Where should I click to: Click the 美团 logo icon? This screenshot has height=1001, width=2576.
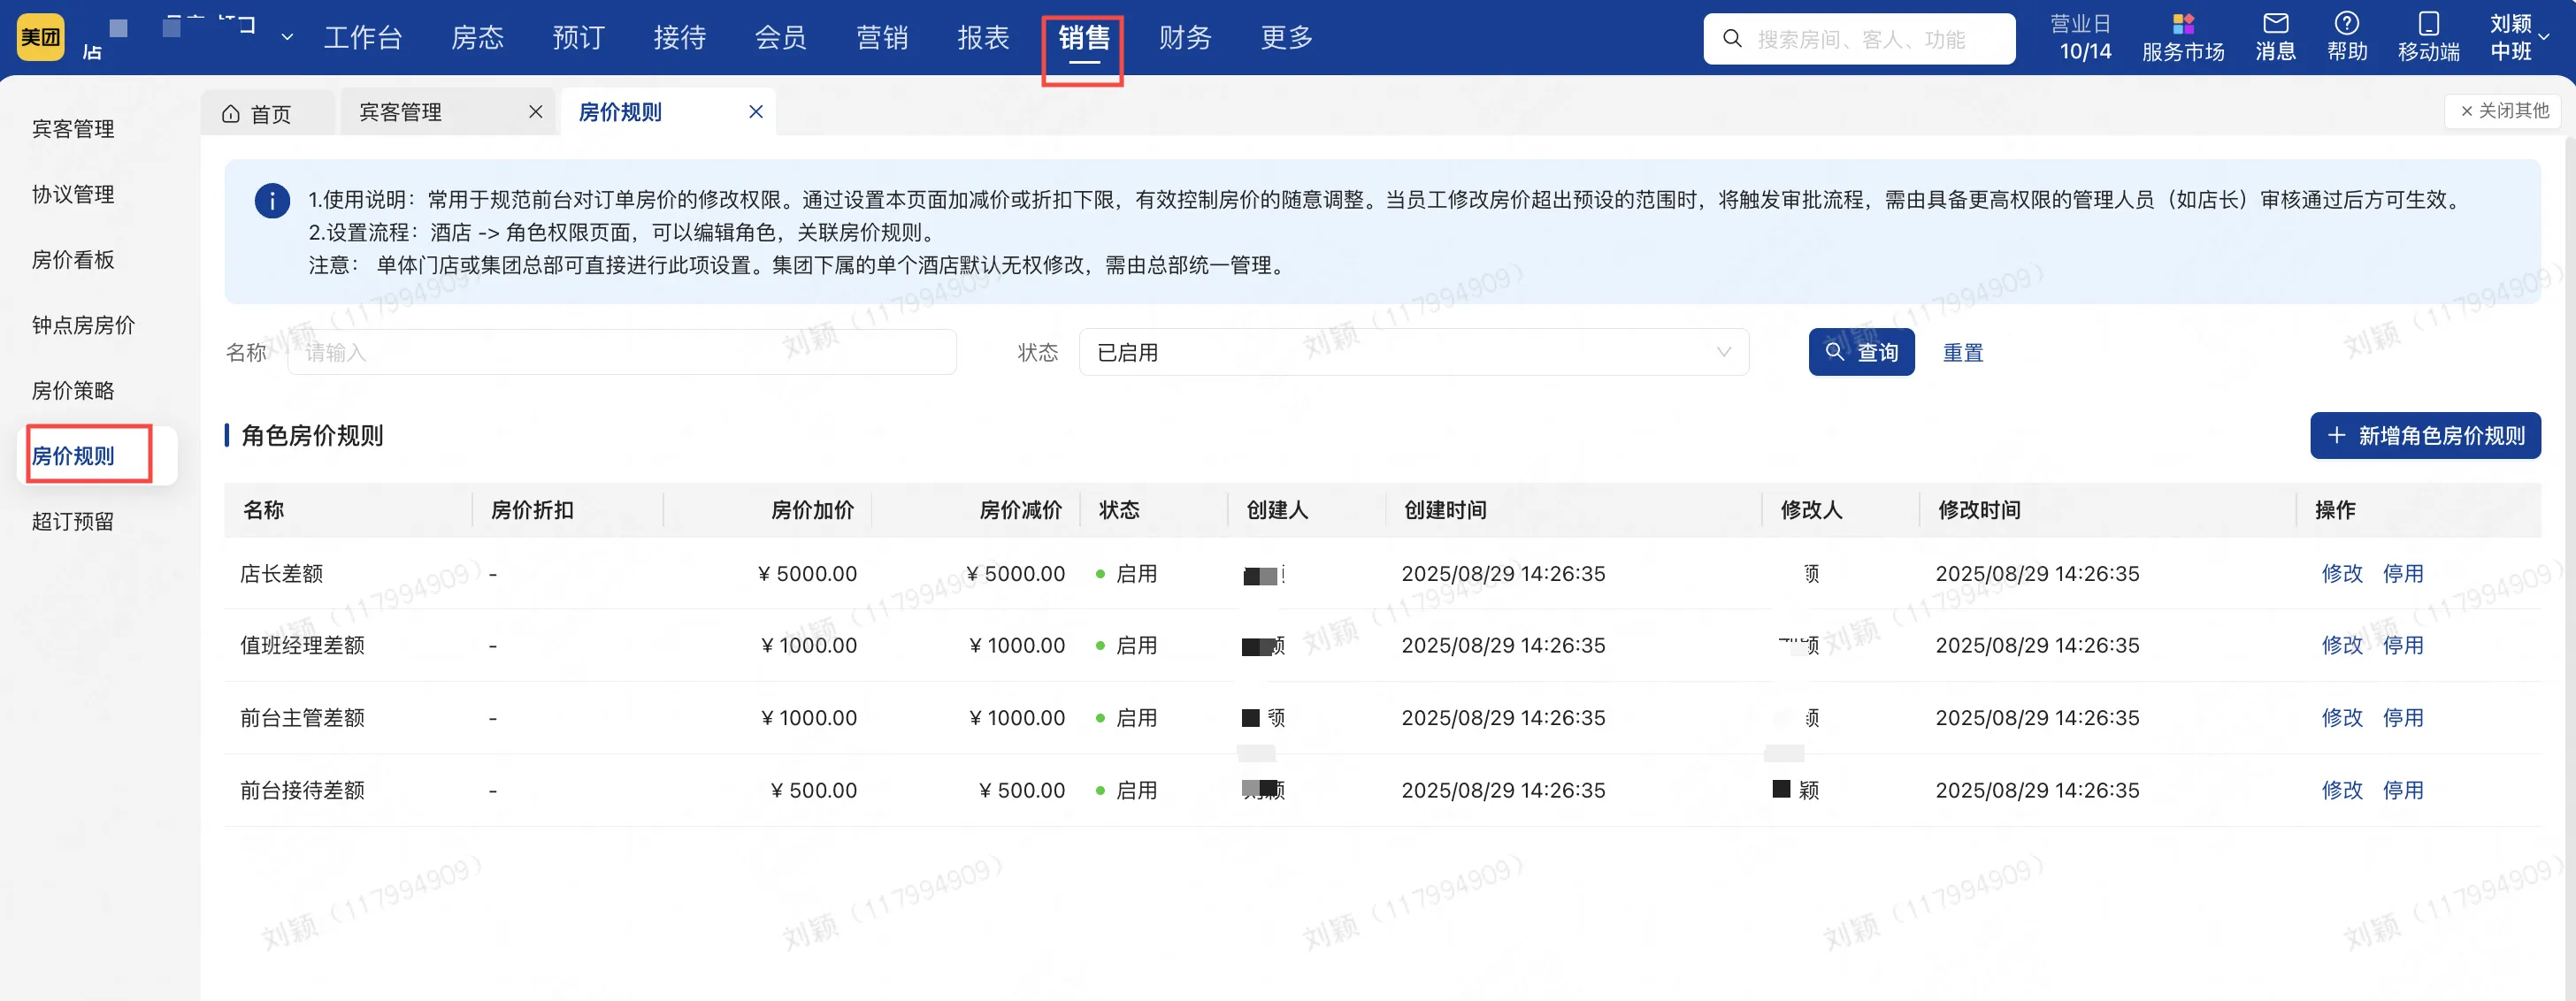coord(41,37)
